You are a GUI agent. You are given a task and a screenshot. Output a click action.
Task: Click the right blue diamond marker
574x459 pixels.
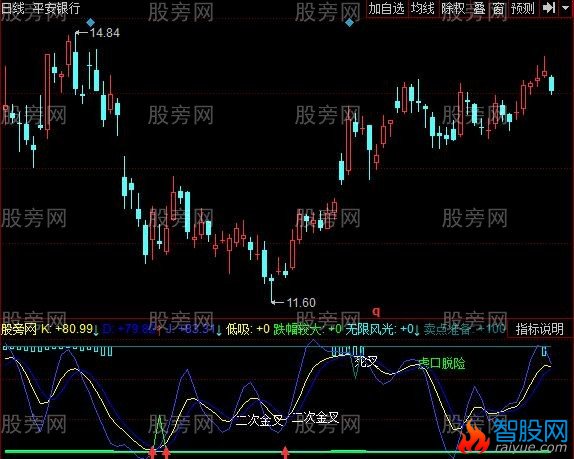tap(349, 22)
